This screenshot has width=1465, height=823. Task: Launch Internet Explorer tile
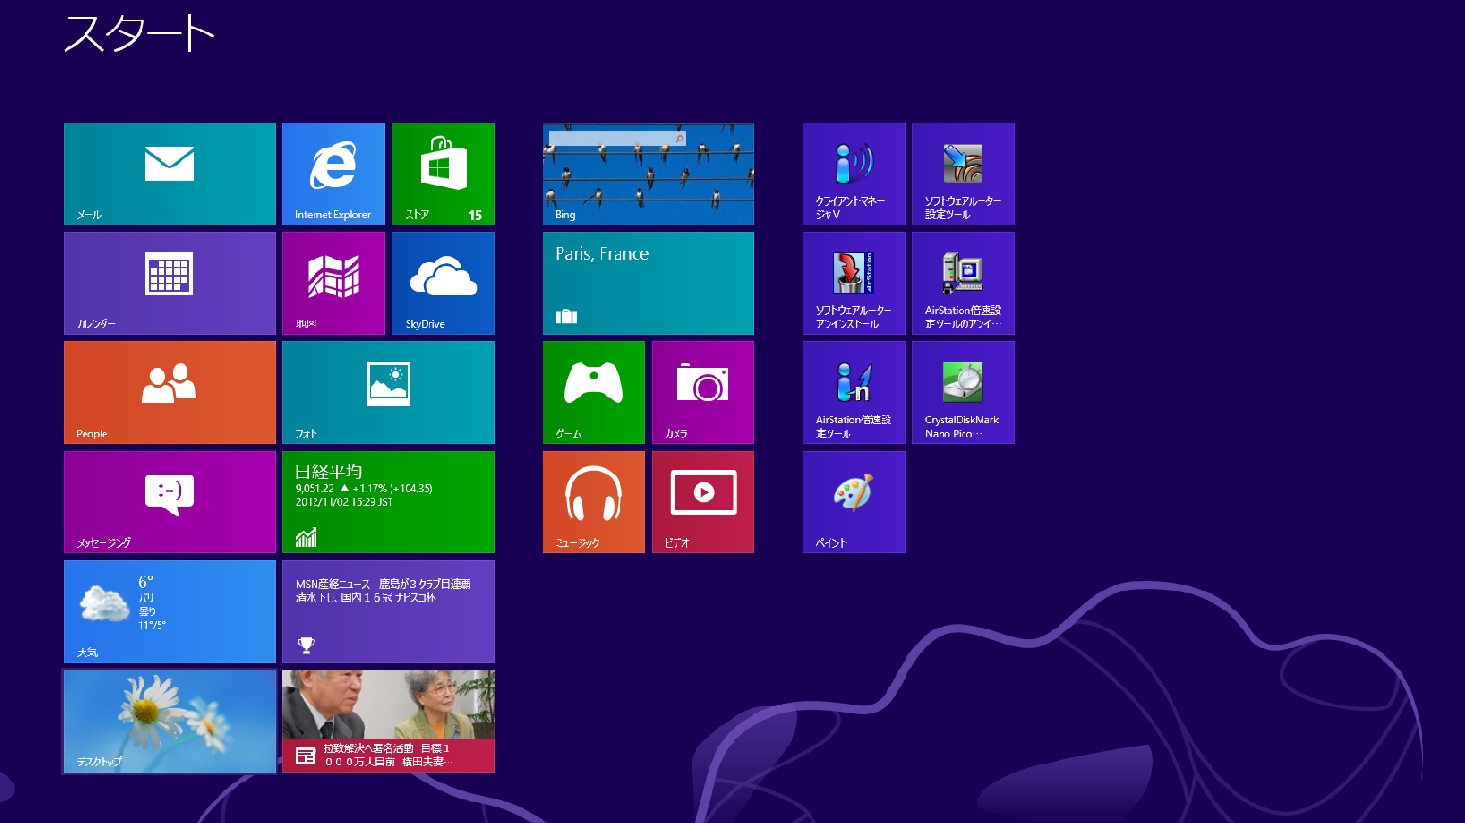point(333,174)
